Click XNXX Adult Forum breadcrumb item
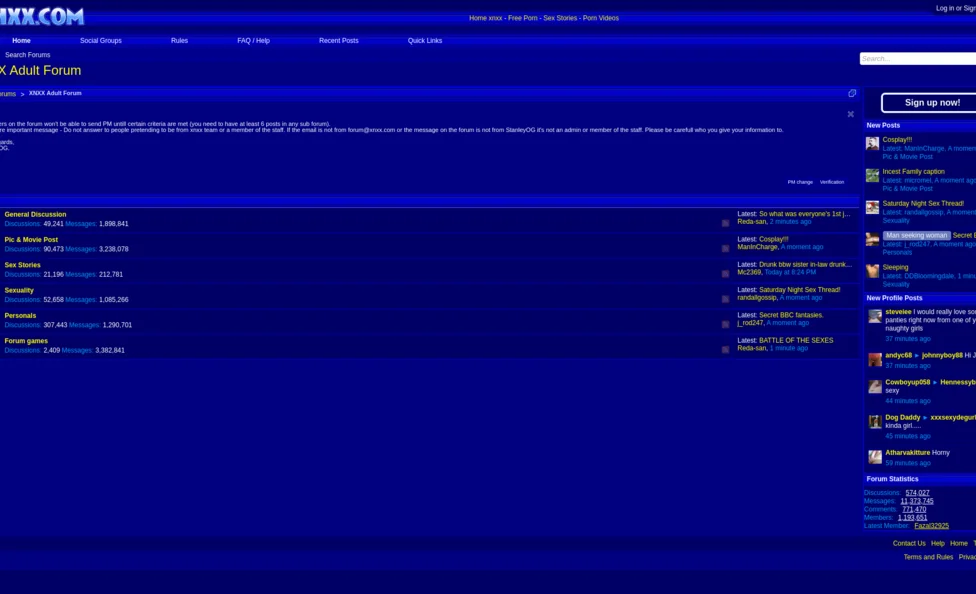Image resolution: width=976 pixels, height=594 pixels. point(55,93)
